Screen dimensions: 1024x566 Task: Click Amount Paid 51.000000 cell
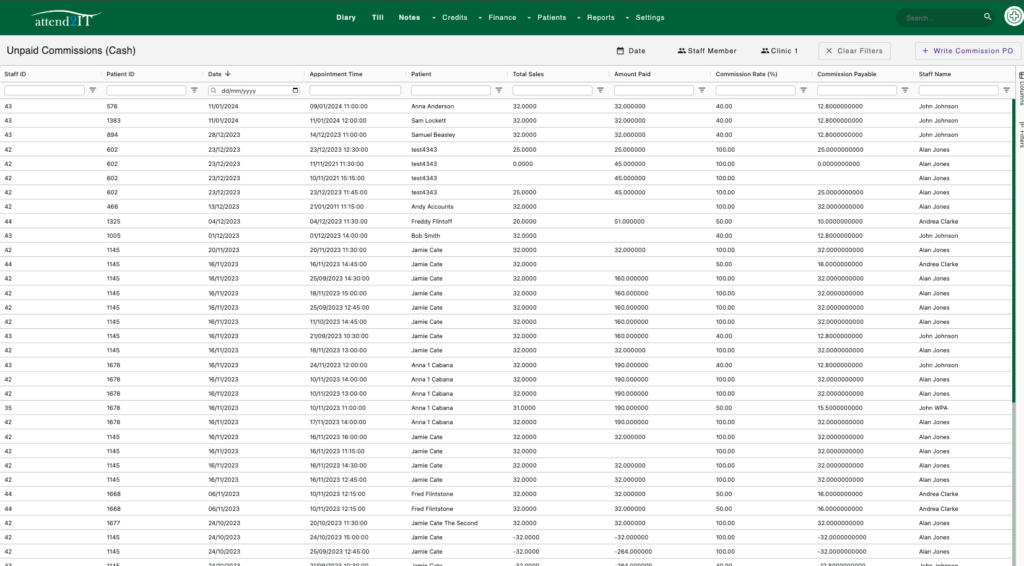pos(630,221)
